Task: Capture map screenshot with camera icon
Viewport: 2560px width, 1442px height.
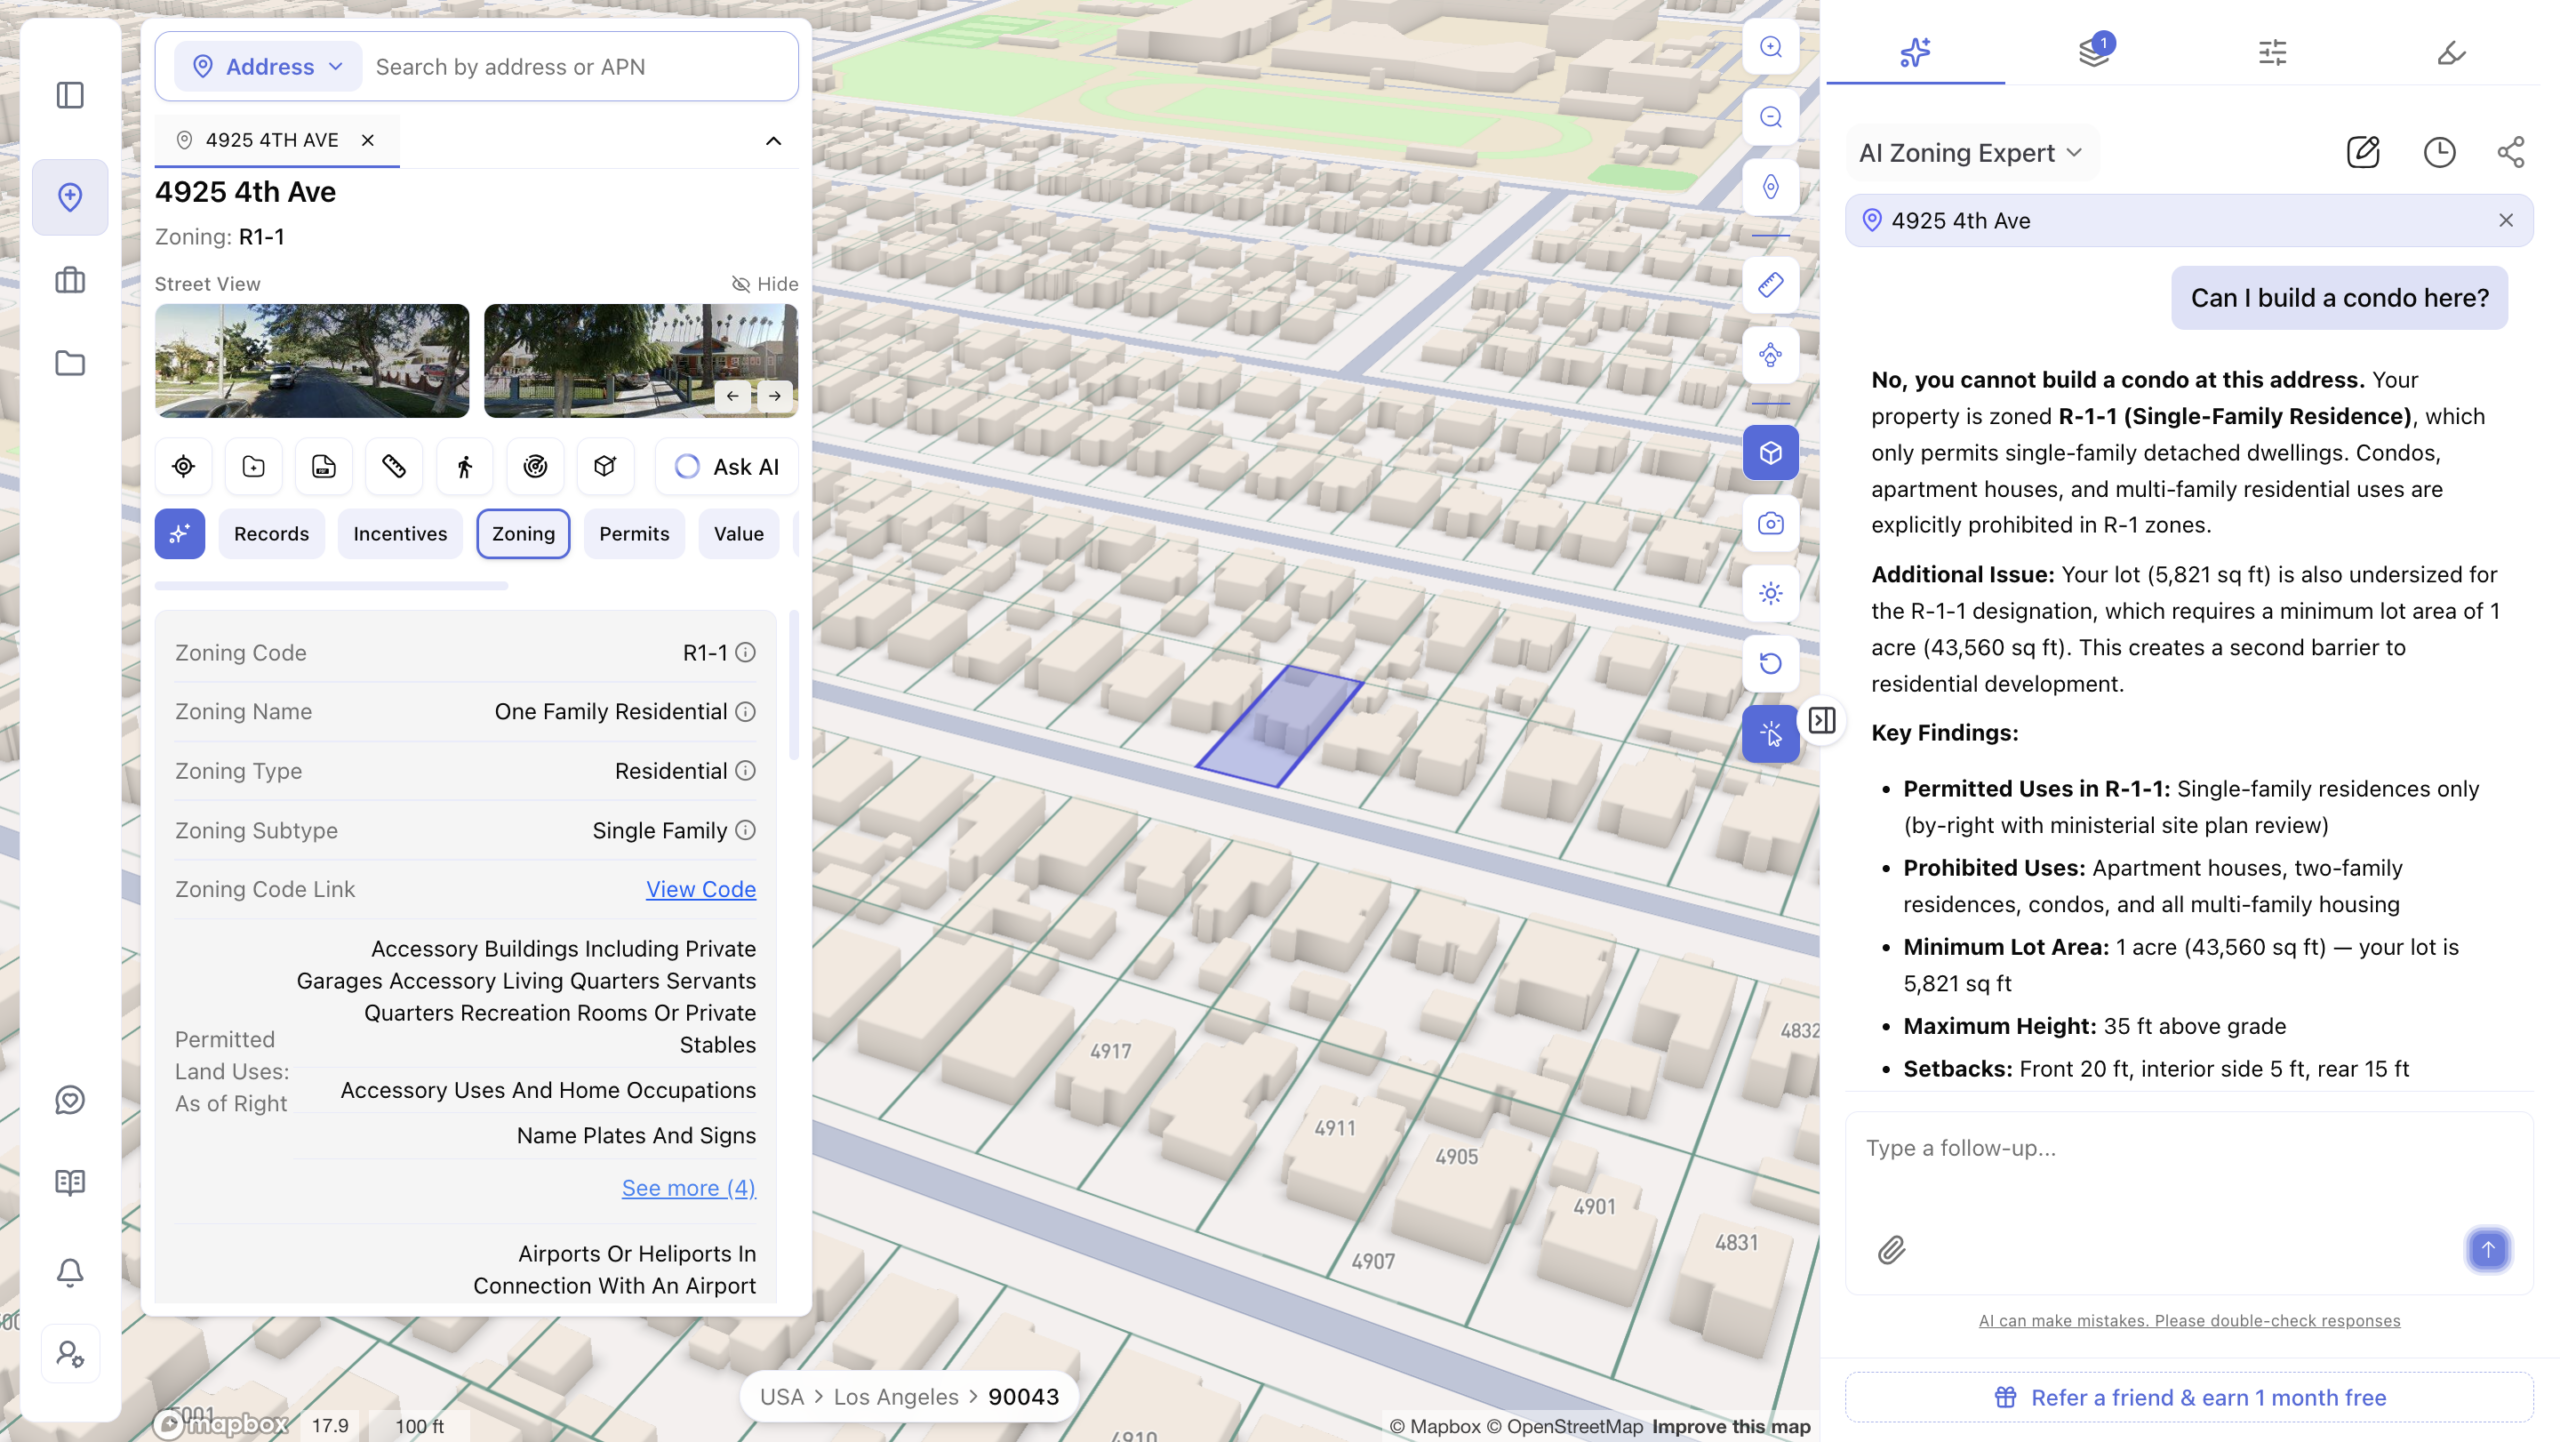Action: pyautogui.click(x=1770, y=523)
